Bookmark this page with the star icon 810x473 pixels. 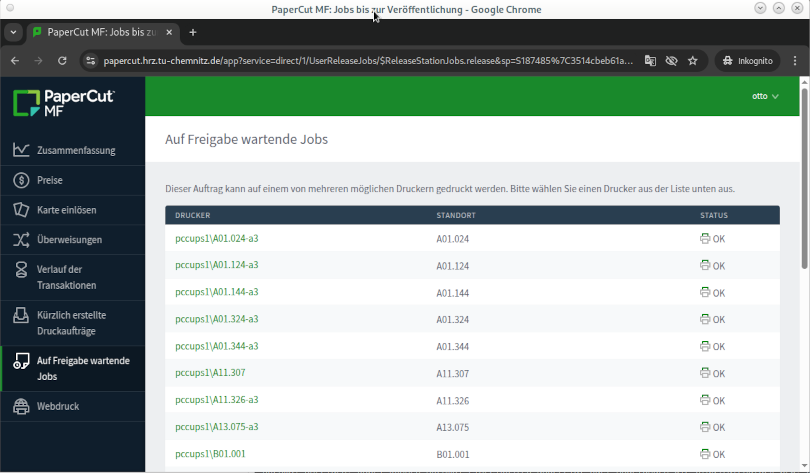692,61
